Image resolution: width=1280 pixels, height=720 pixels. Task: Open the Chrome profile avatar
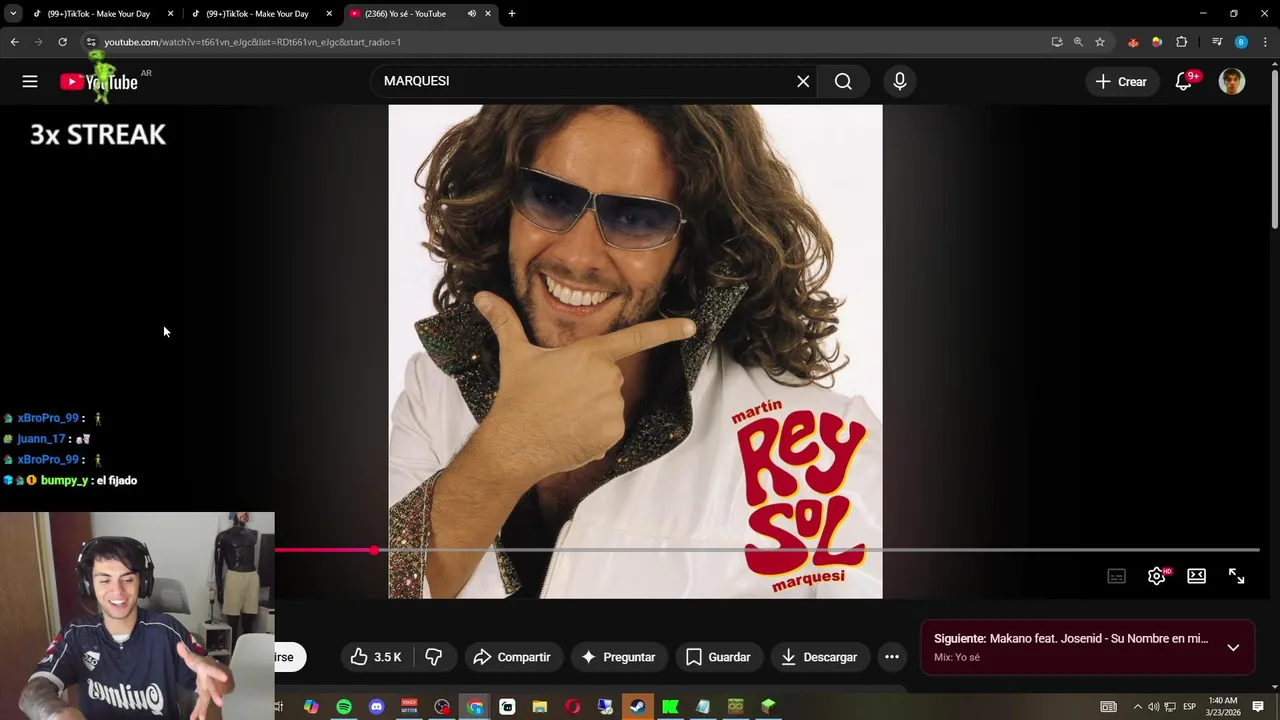click(x=1241, y=42)
